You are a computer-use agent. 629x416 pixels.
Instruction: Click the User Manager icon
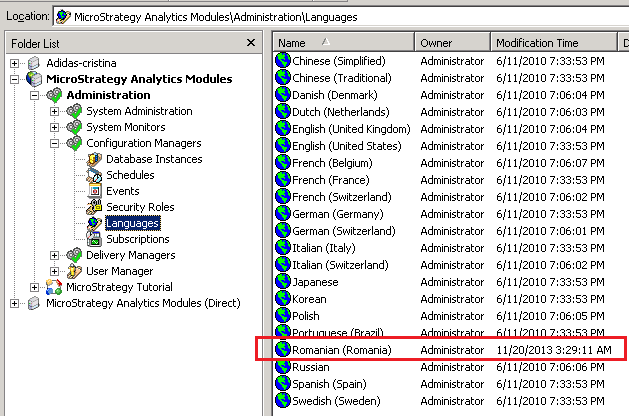coord(74,271)
